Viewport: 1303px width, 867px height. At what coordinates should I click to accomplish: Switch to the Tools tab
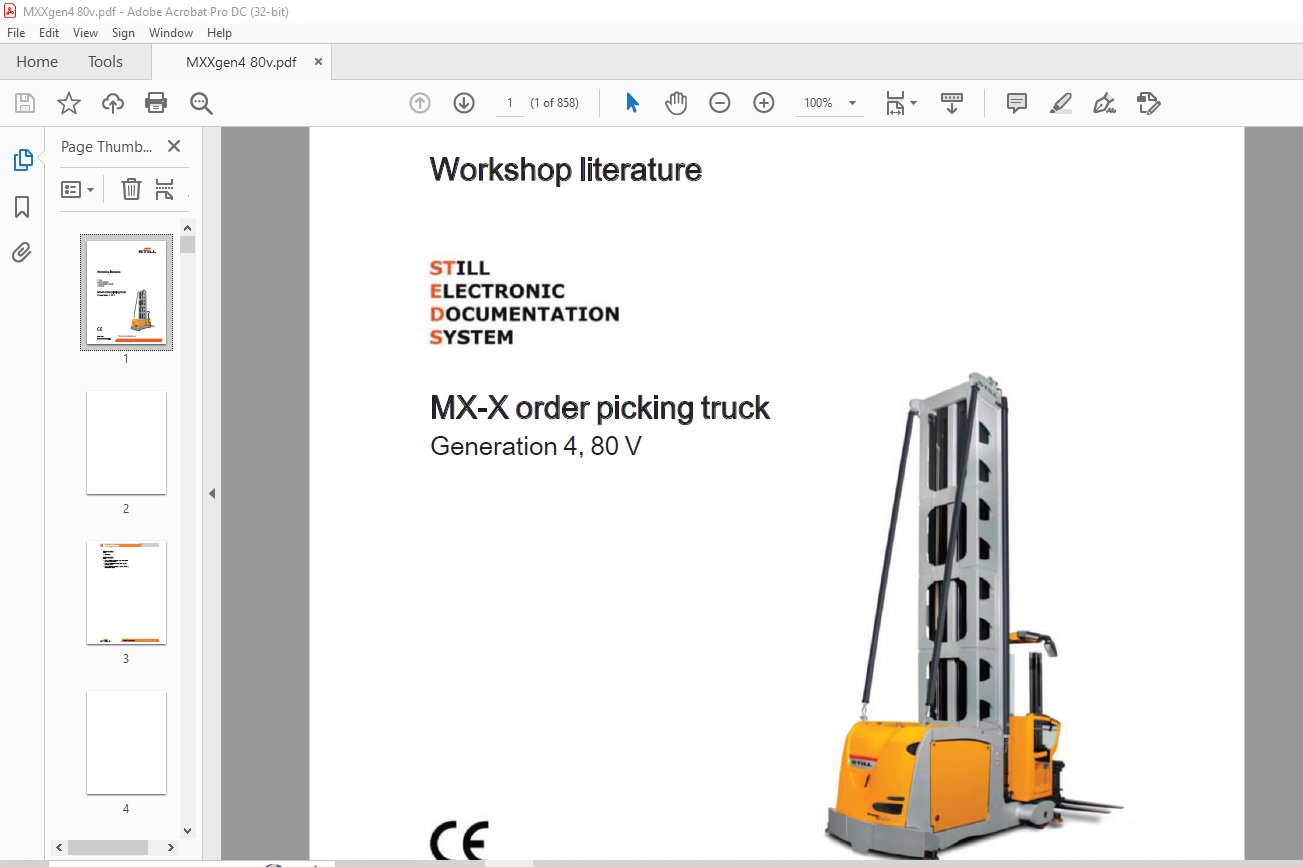coord(105,62)
